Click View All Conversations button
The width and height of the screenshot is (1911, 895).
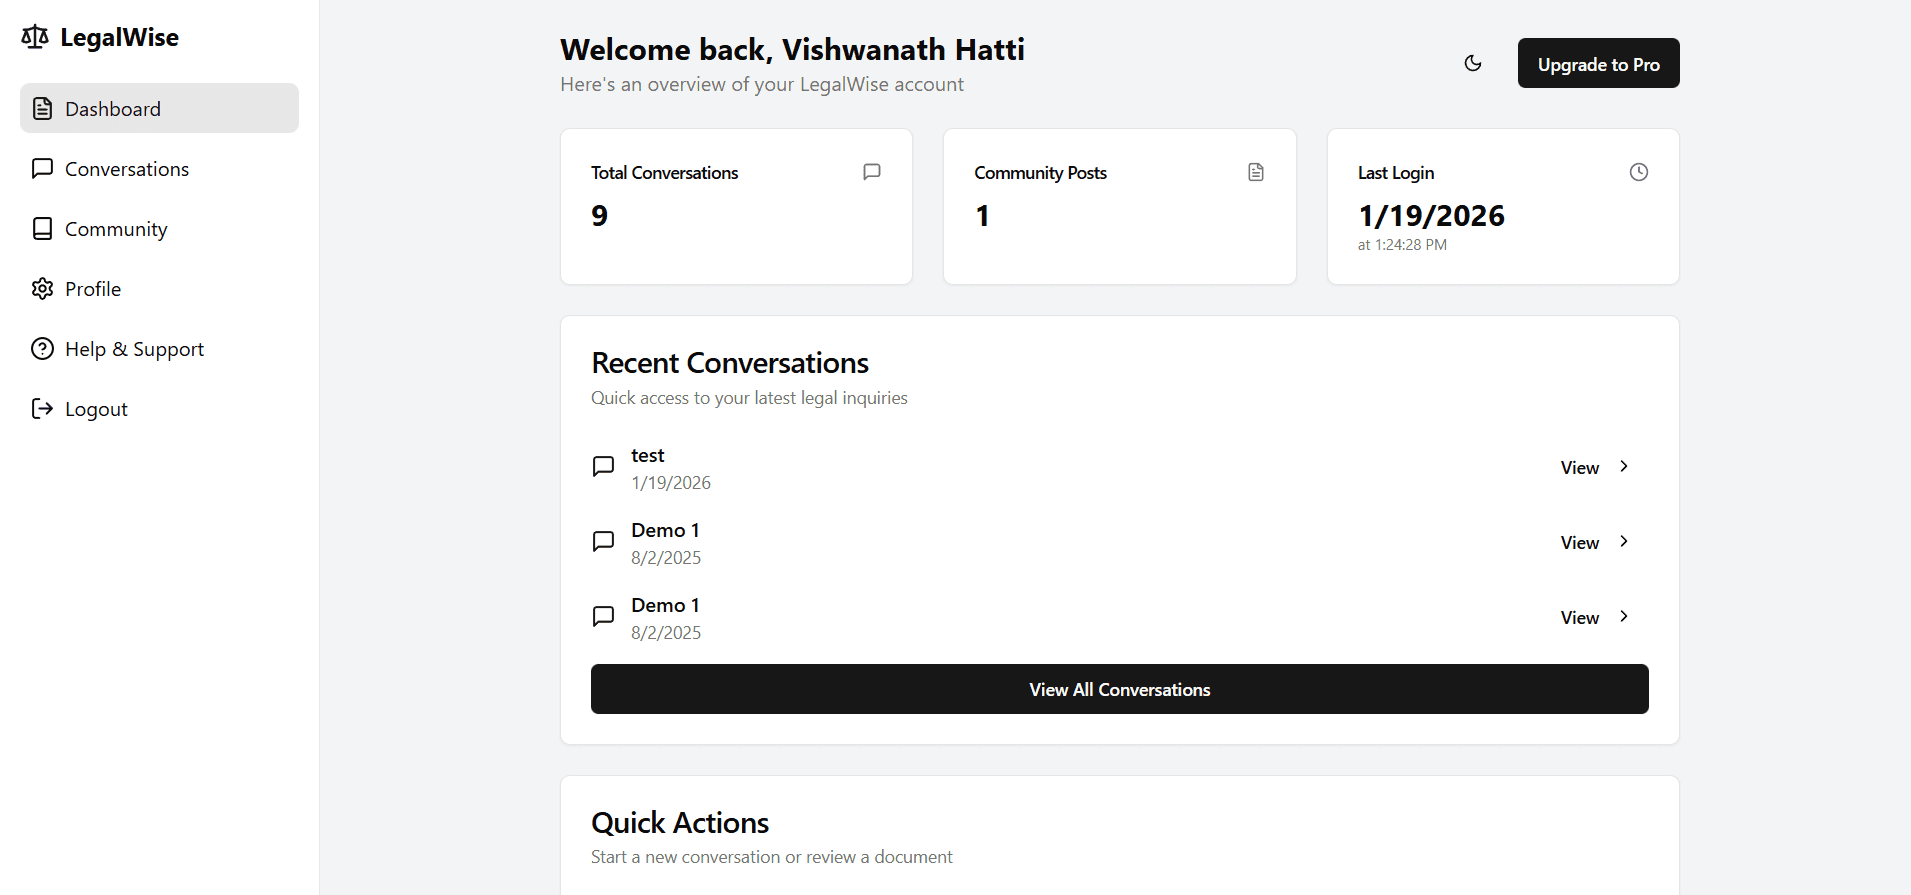pos(1119,689)
